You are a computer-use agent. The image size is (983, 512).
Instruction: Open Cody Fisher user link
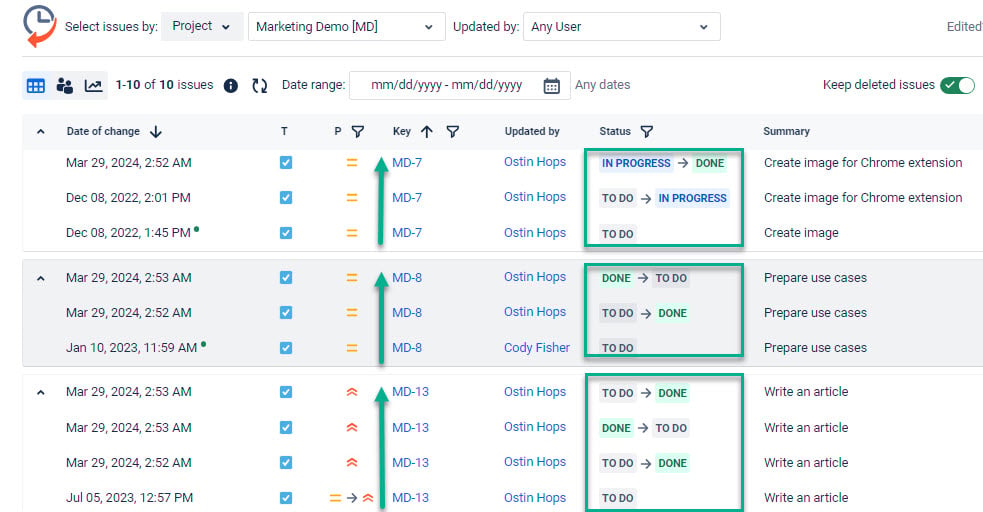(537, 348)
